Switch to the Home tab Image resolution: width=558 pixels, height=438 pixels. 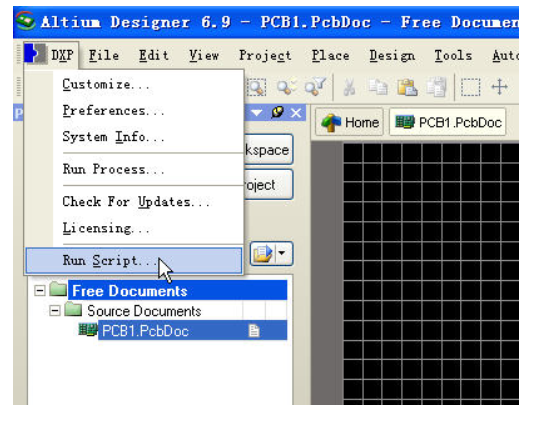coord(349,122)
